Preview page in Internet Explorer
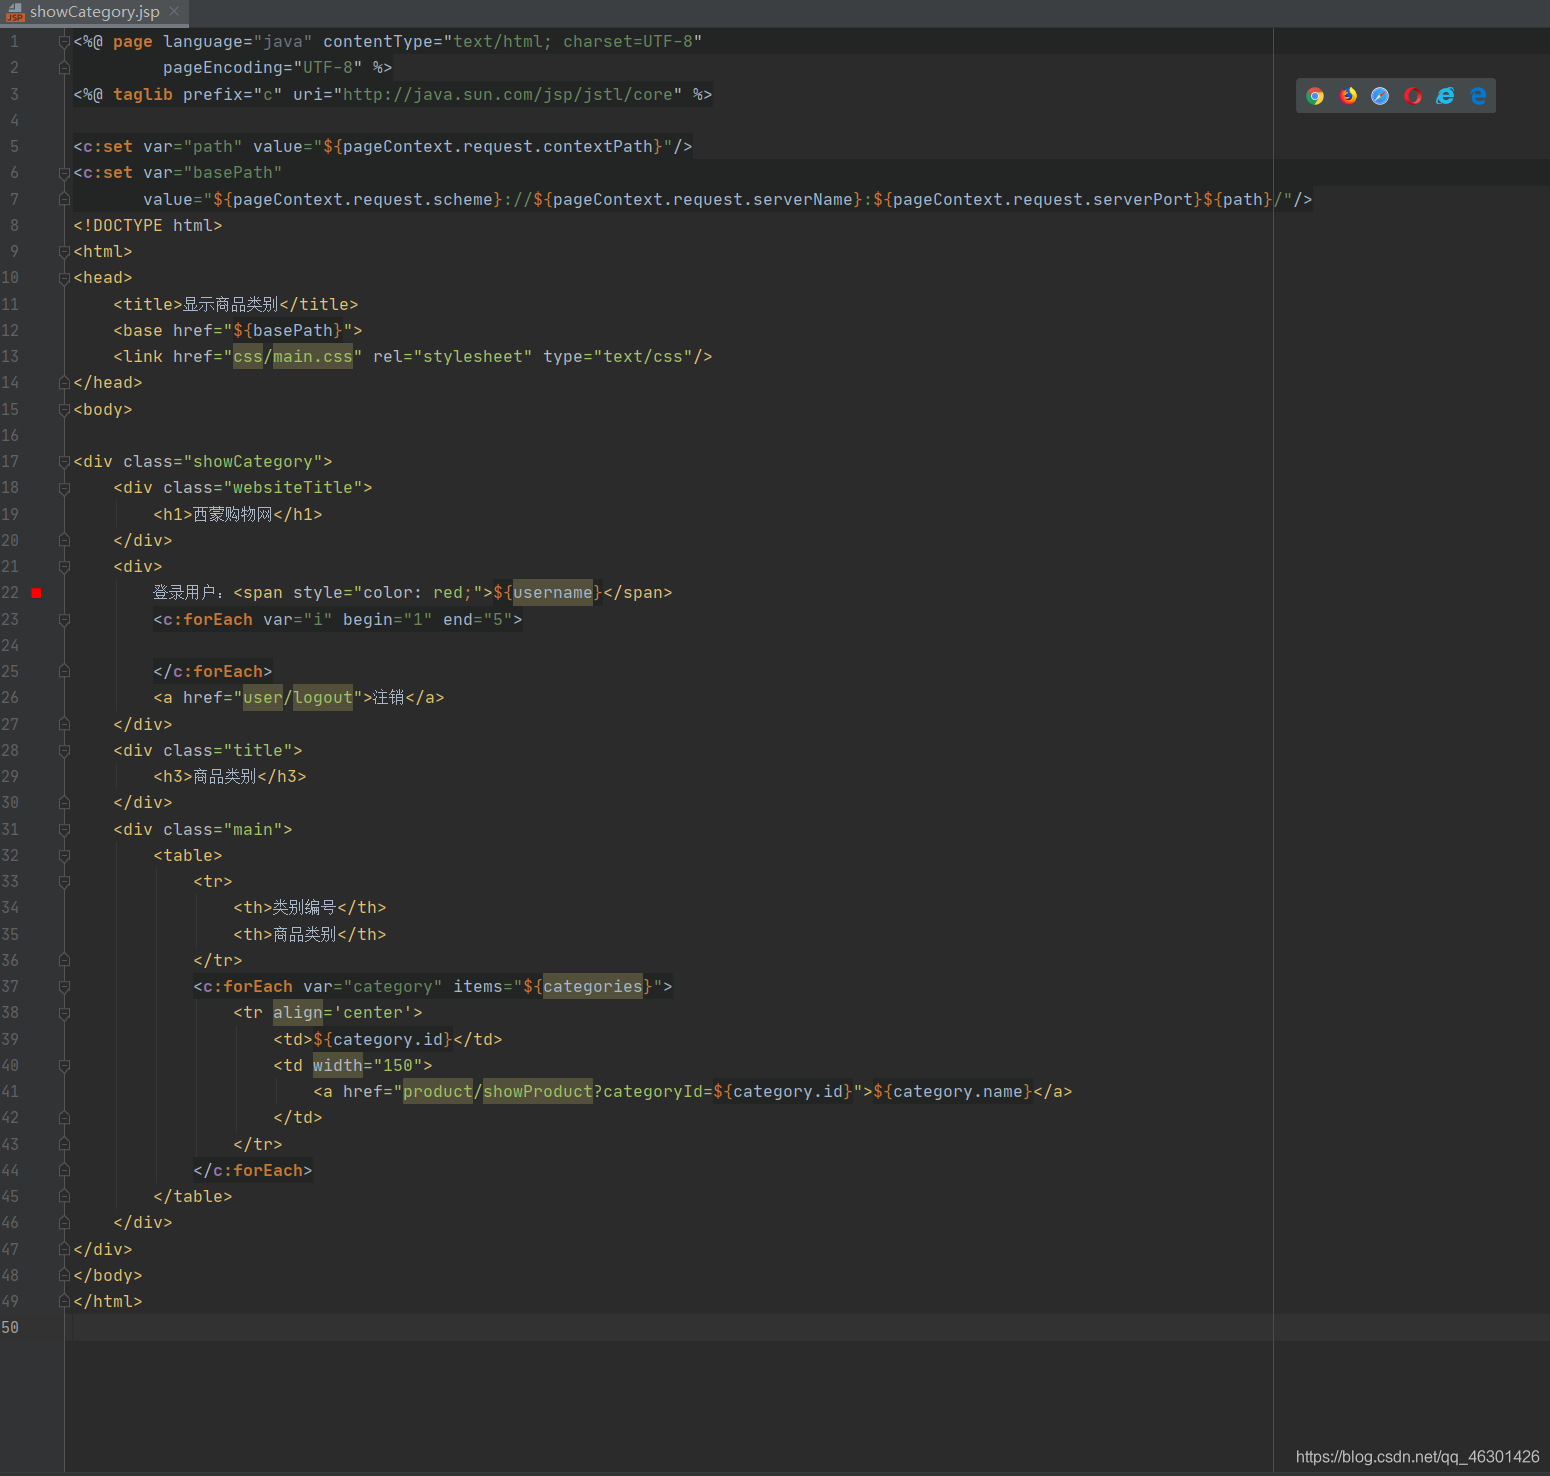This screenshot has width=1550, height=1476. pos(1445,96)
